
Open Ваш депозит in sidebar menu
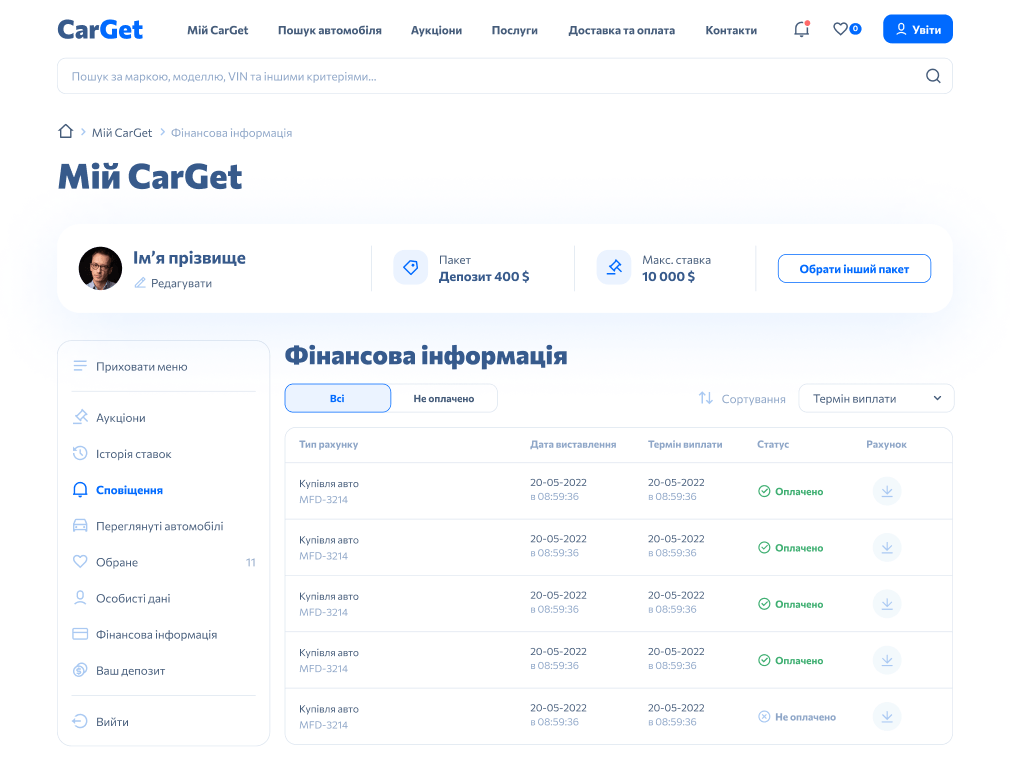(130, 671)
